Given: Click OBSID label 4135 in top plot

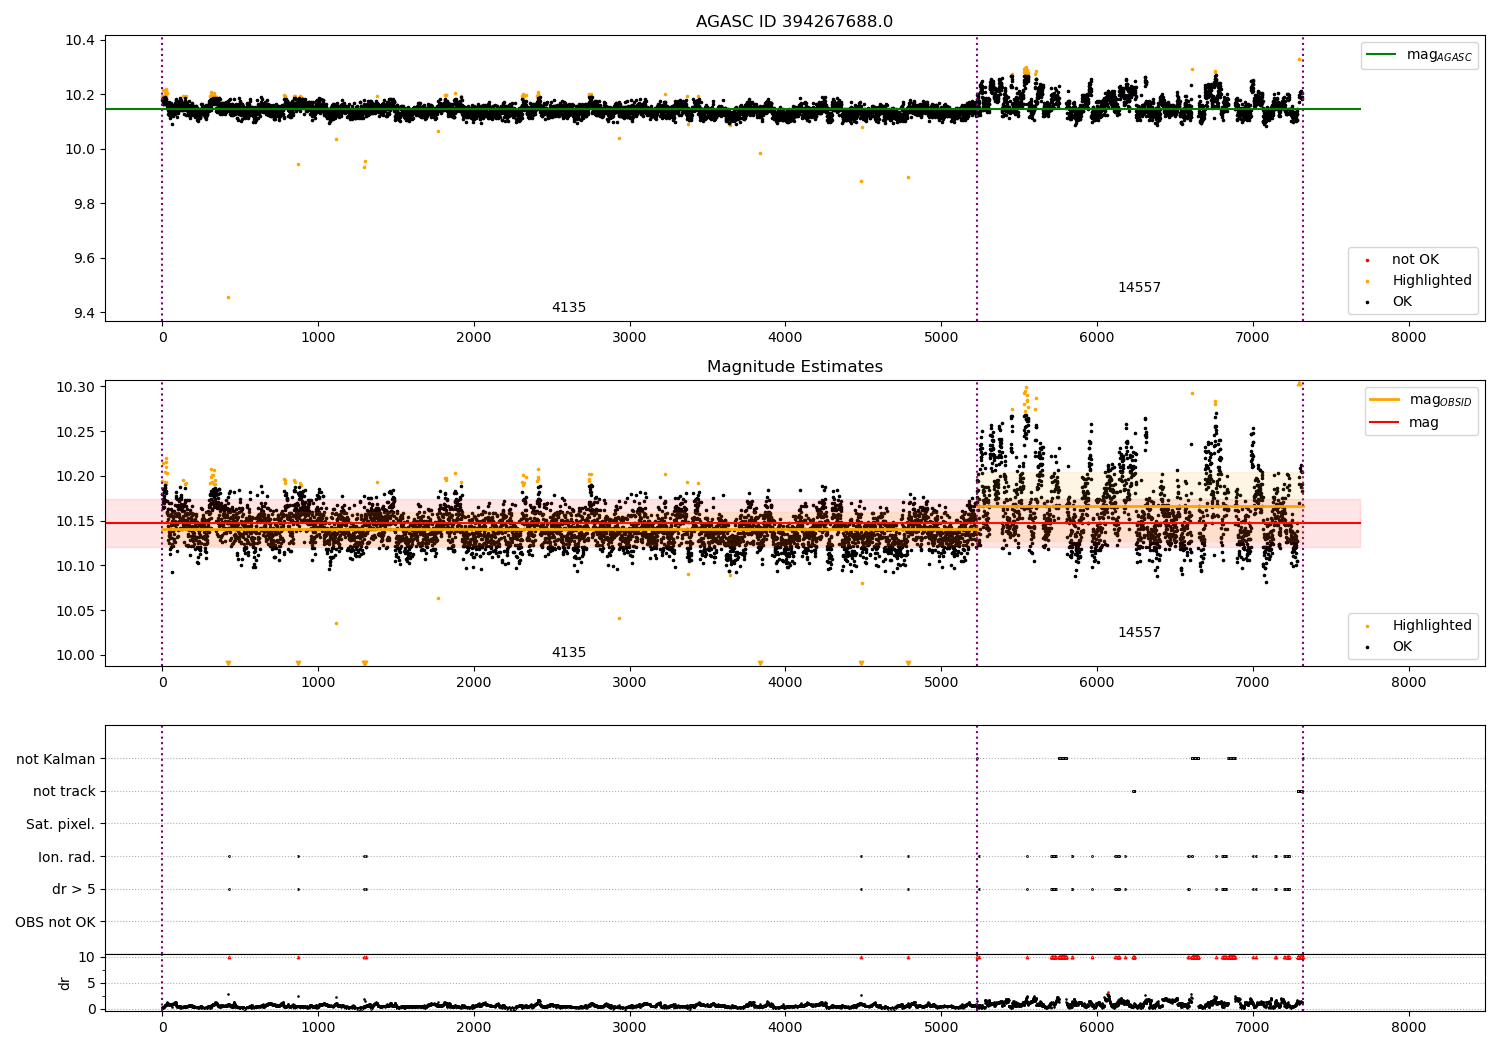Looking at the screenshot, I should (569, 308).
